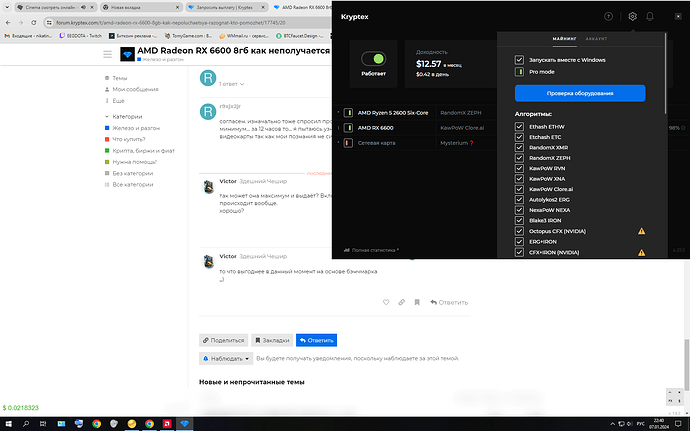Open the BTCFaucet.Design bookmark
The width and height of the screenshot is (690, 431).
coord(299,36)
